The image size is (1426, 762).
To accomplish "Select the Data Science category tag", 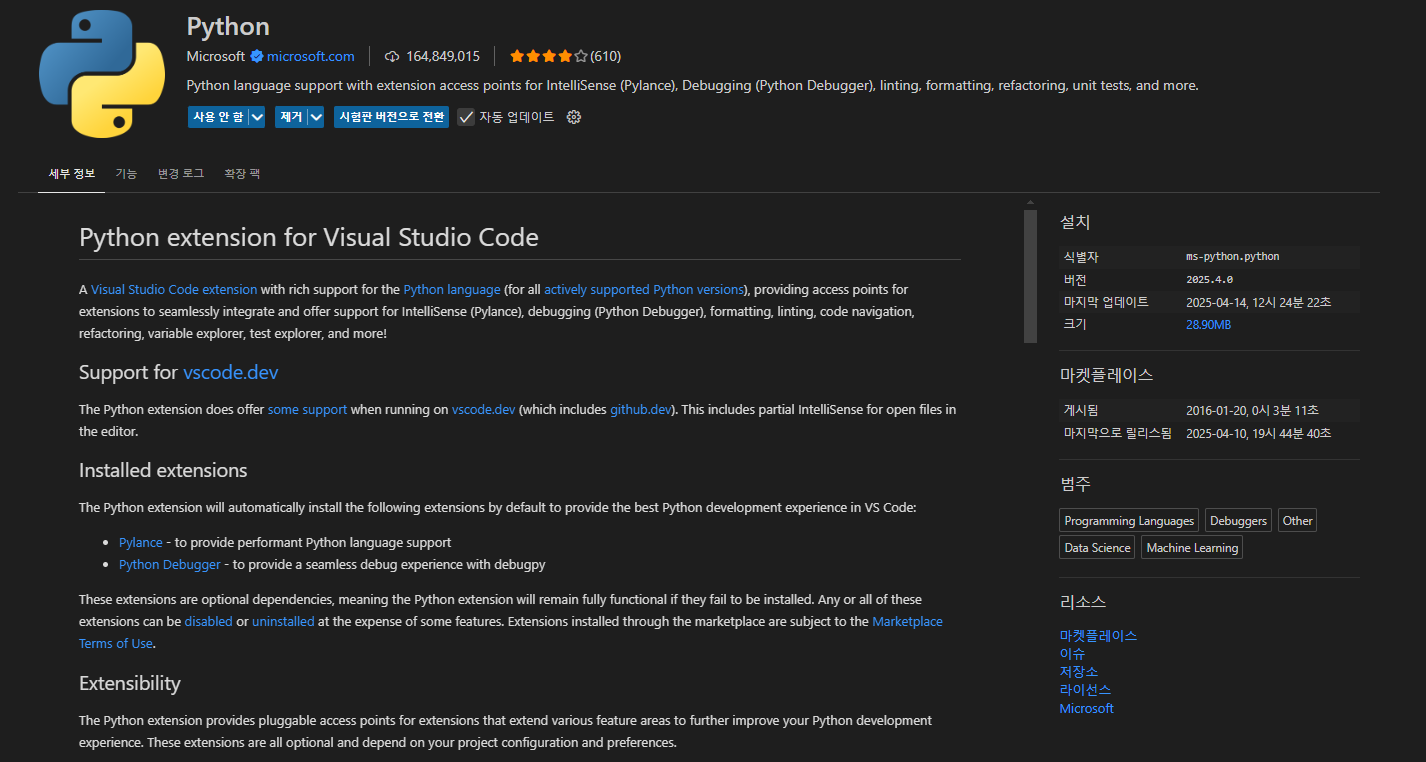I will pos(1097,547).
